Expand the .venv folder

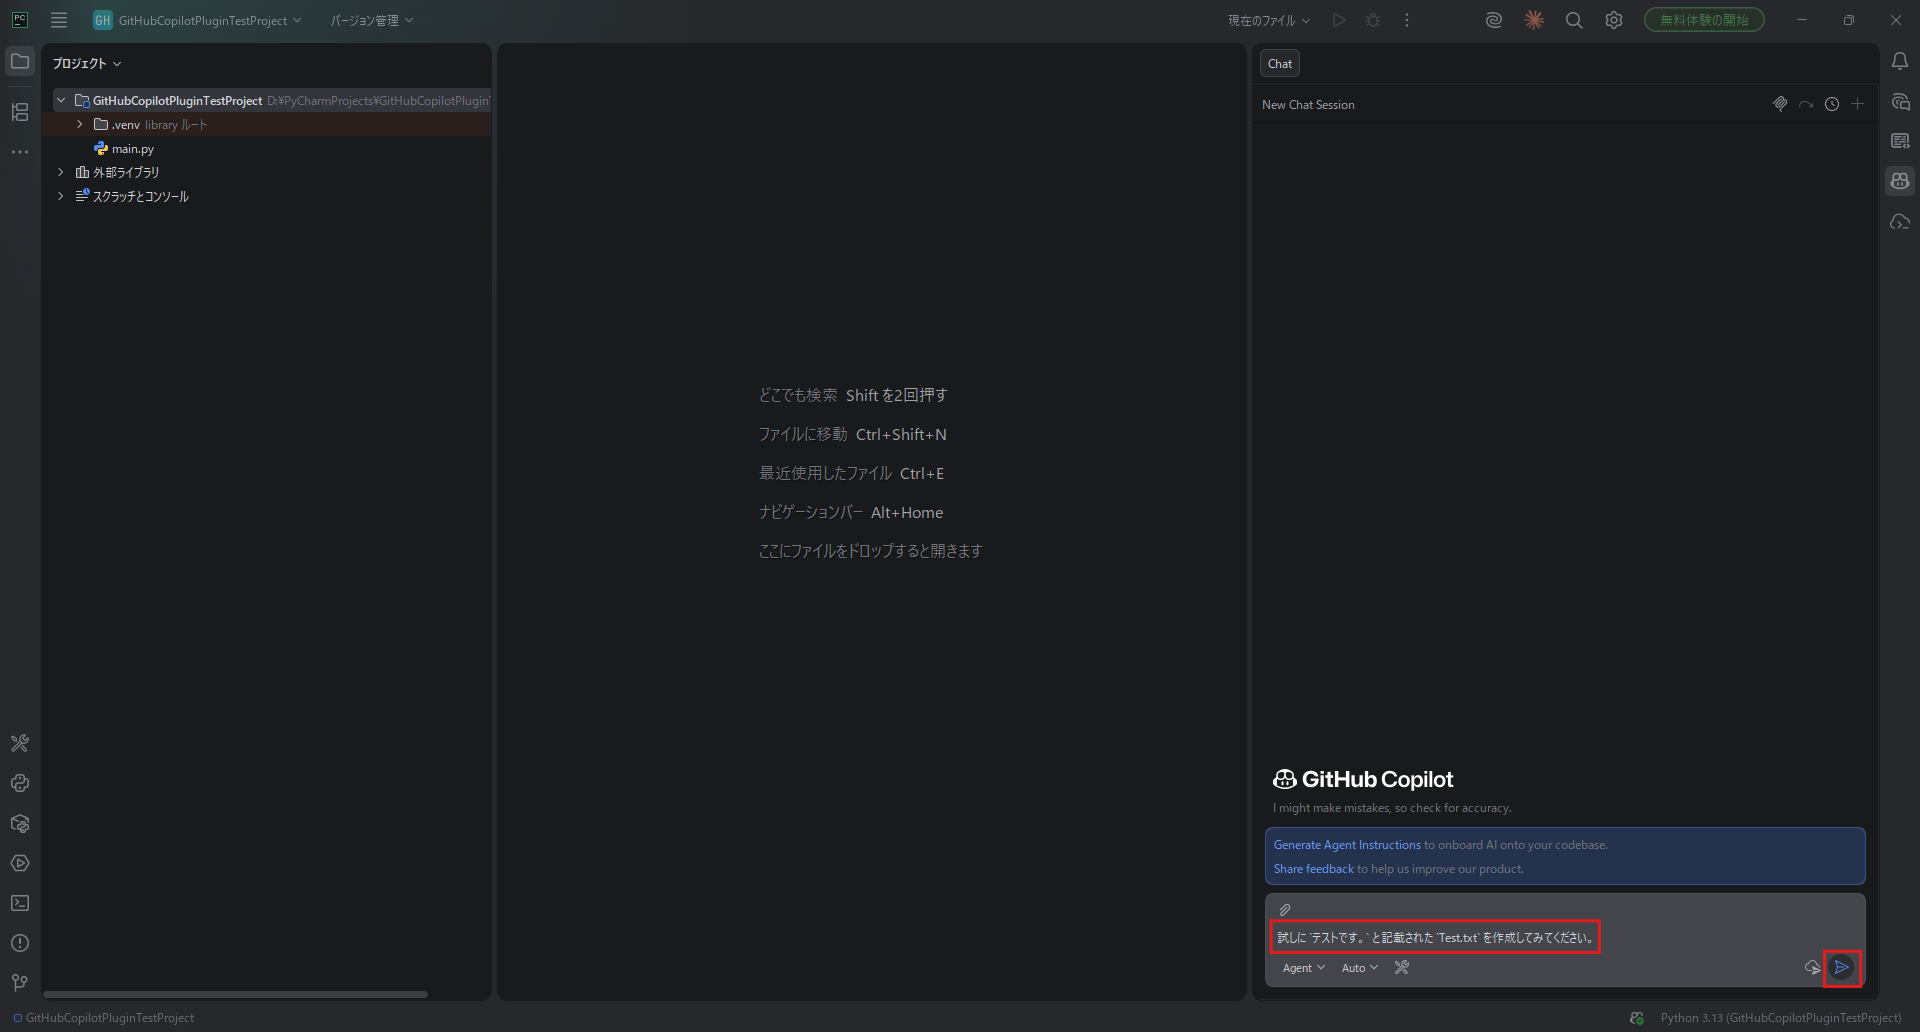80,124
